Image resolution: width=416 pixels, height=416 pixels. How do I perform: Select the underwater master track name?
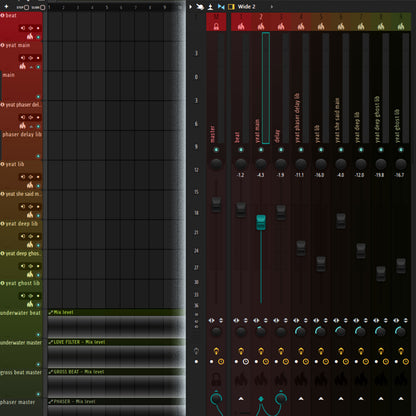click(x=21, y=342)
